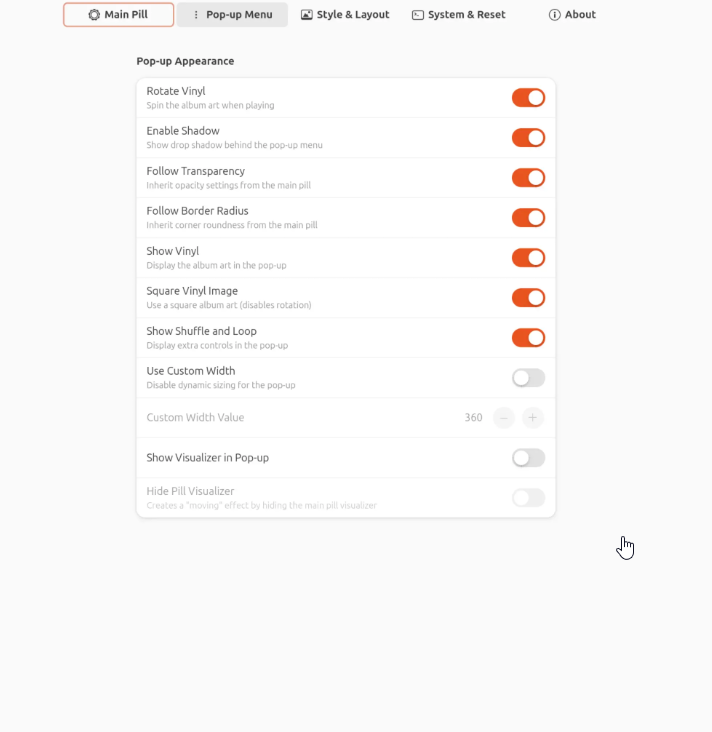Switch to the Pop-up Menu tab
The height and width of the screenshot is (732, 712).
click(232, 15)
